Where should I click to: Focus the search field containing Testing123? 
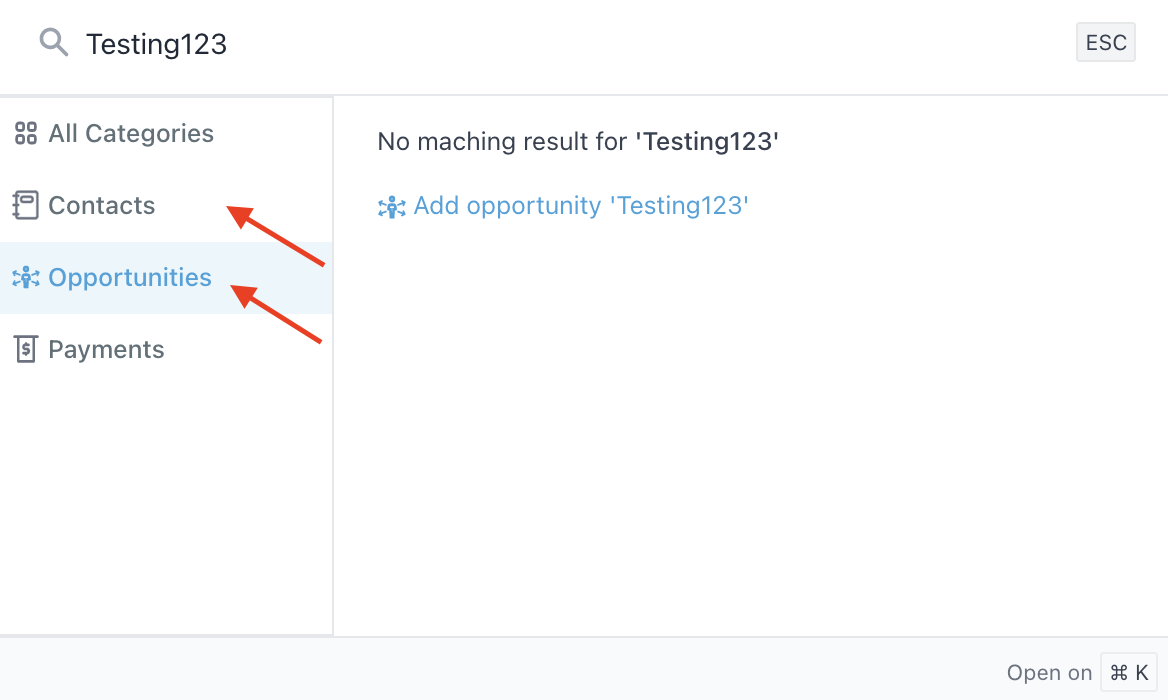[x=500, y=44]
